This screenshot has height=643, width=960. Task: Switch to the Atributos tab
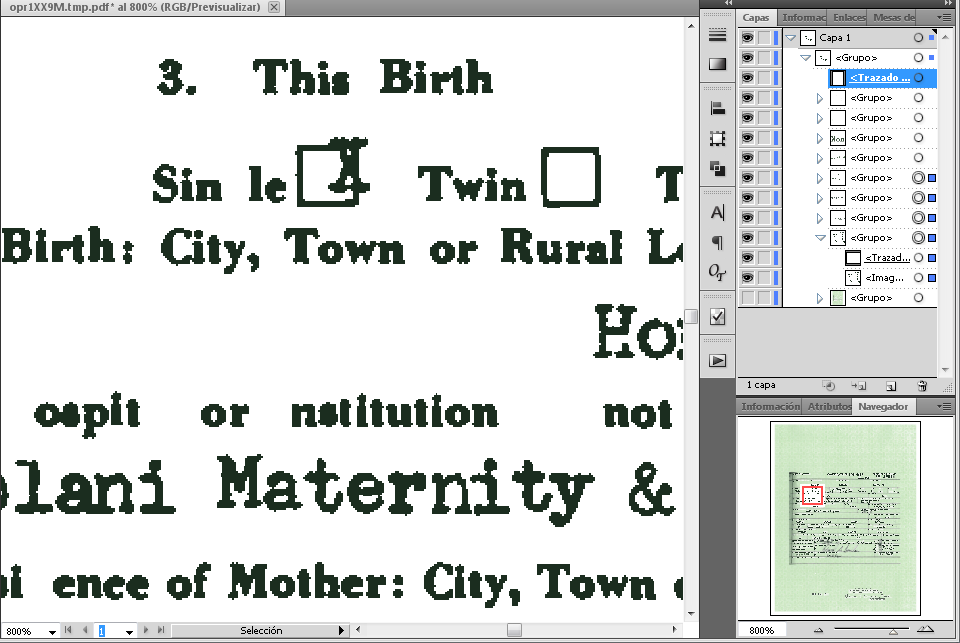pos(829,407)
